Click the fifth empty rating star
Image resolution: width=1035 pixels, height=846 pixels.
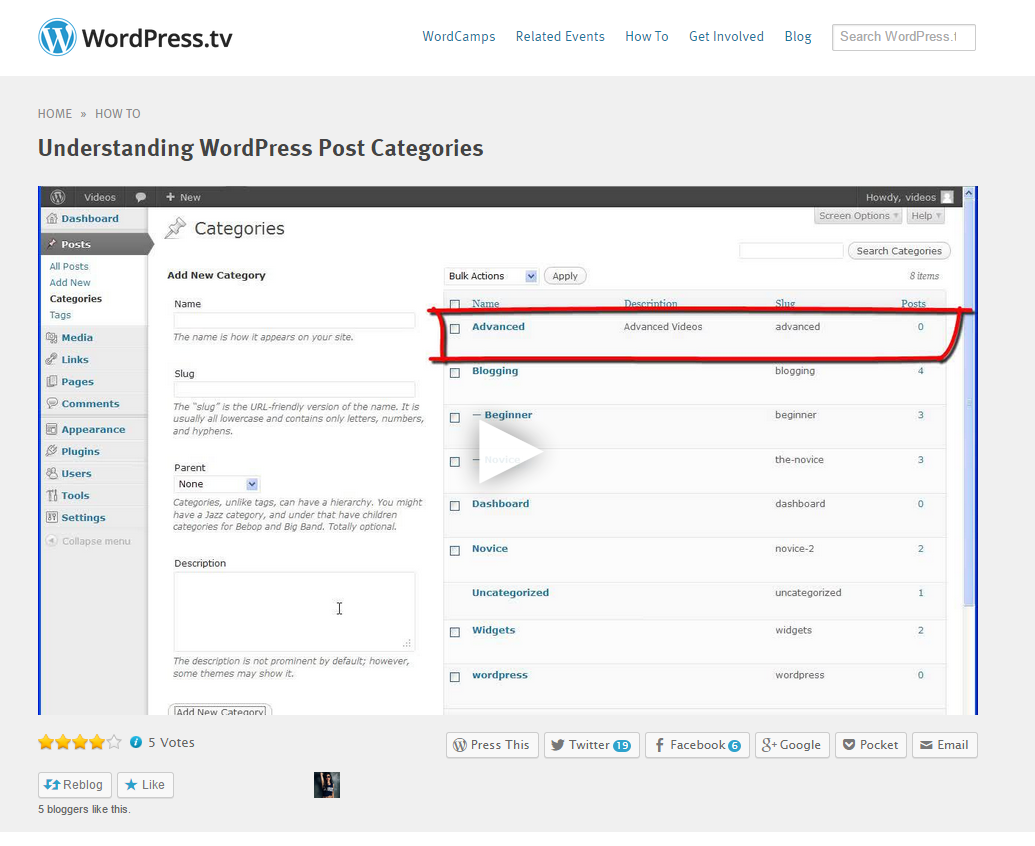pos(114,742)
